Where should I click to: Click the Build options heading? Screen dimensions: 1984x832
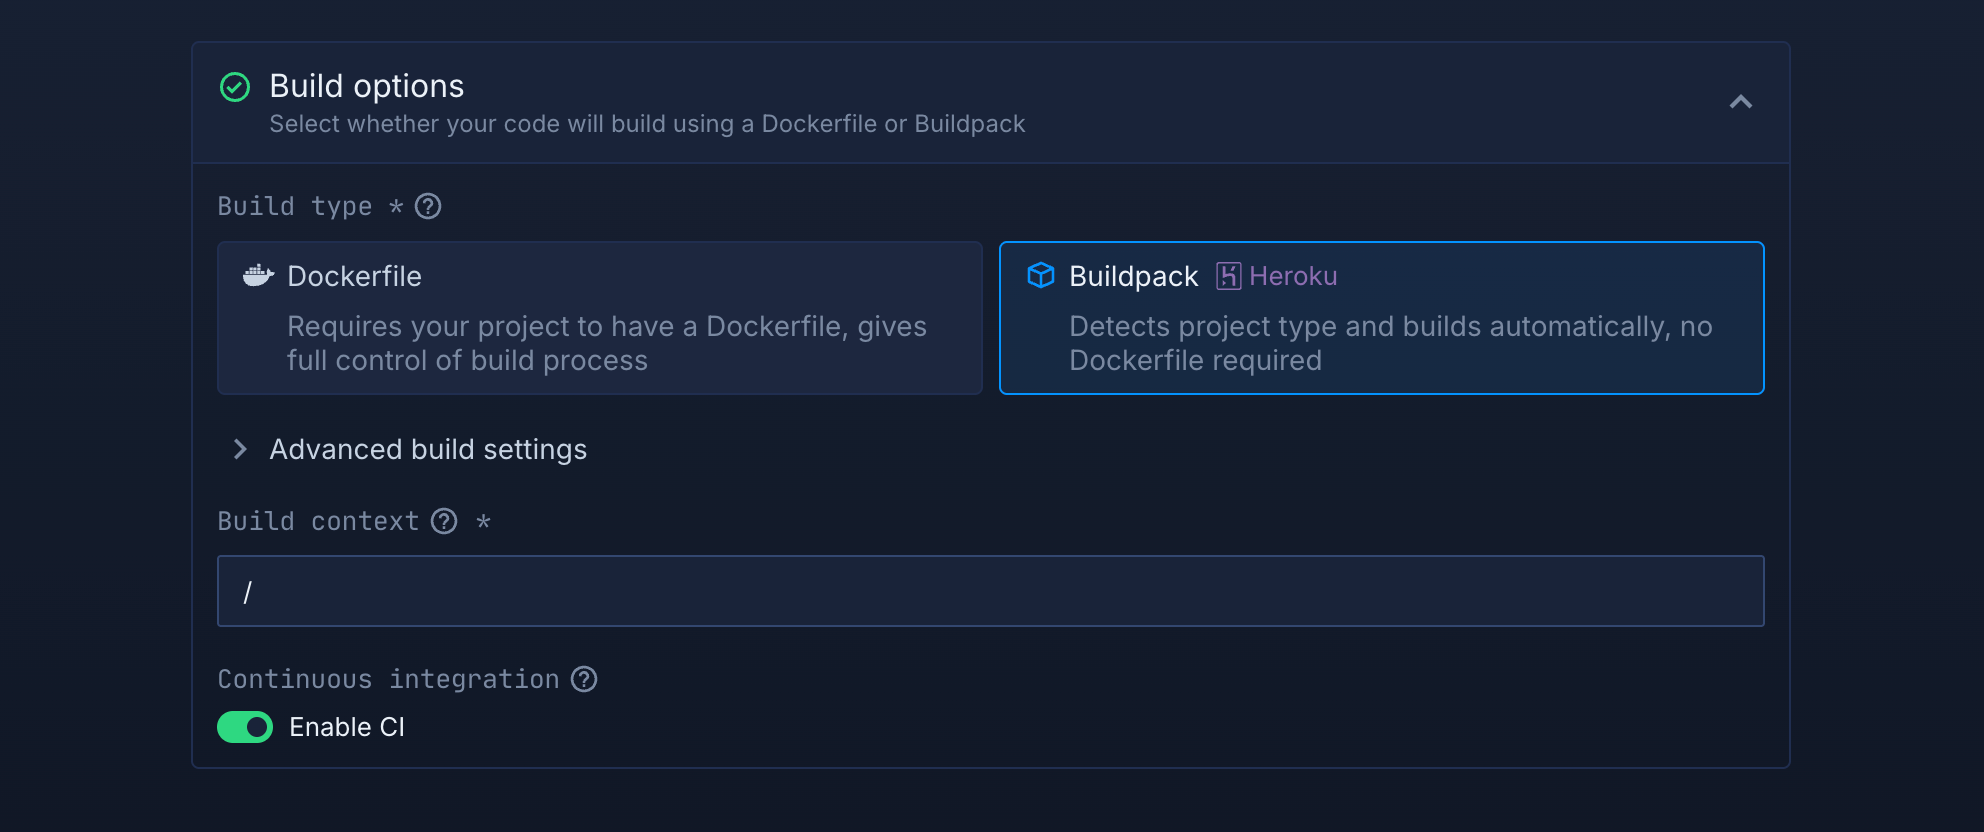pyautogui.click(x=366, y=86)
